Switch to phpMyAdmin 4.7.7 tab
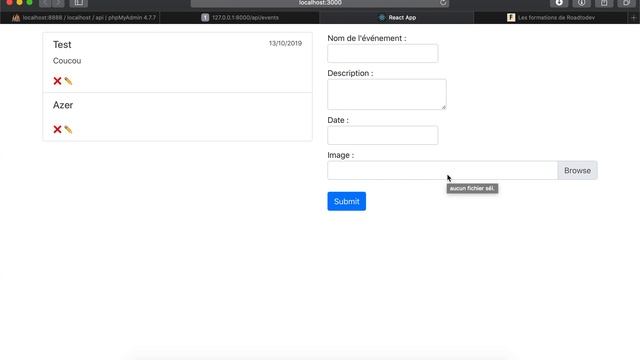 tap(80, 18)
